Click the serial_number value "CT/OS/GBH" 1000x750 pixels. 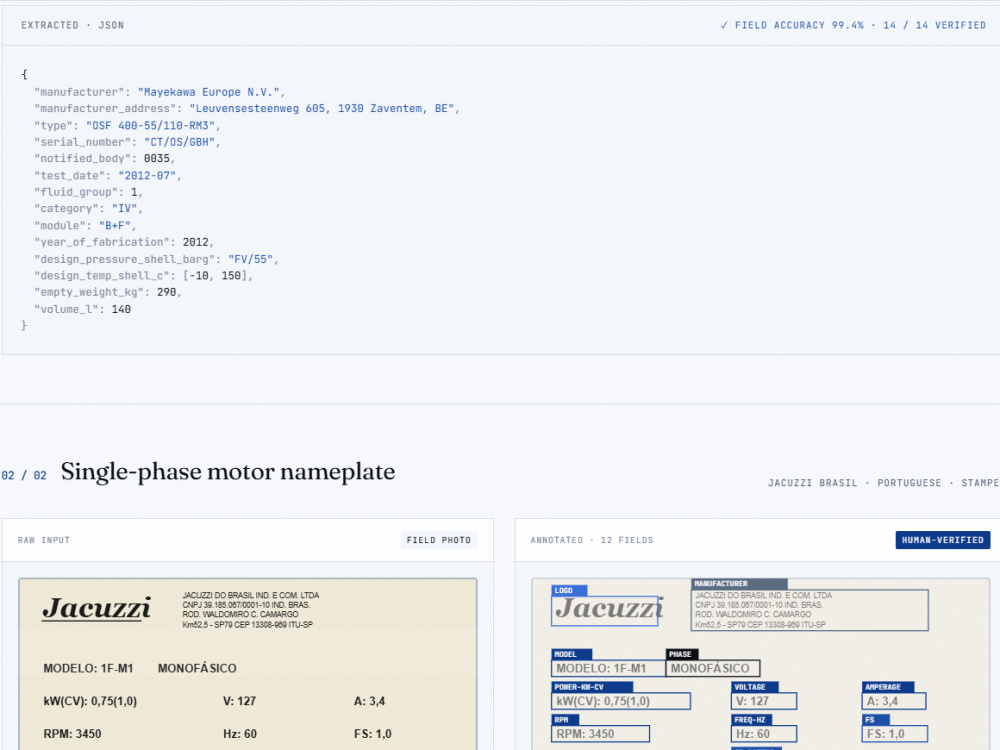click(x=179, y=142)
